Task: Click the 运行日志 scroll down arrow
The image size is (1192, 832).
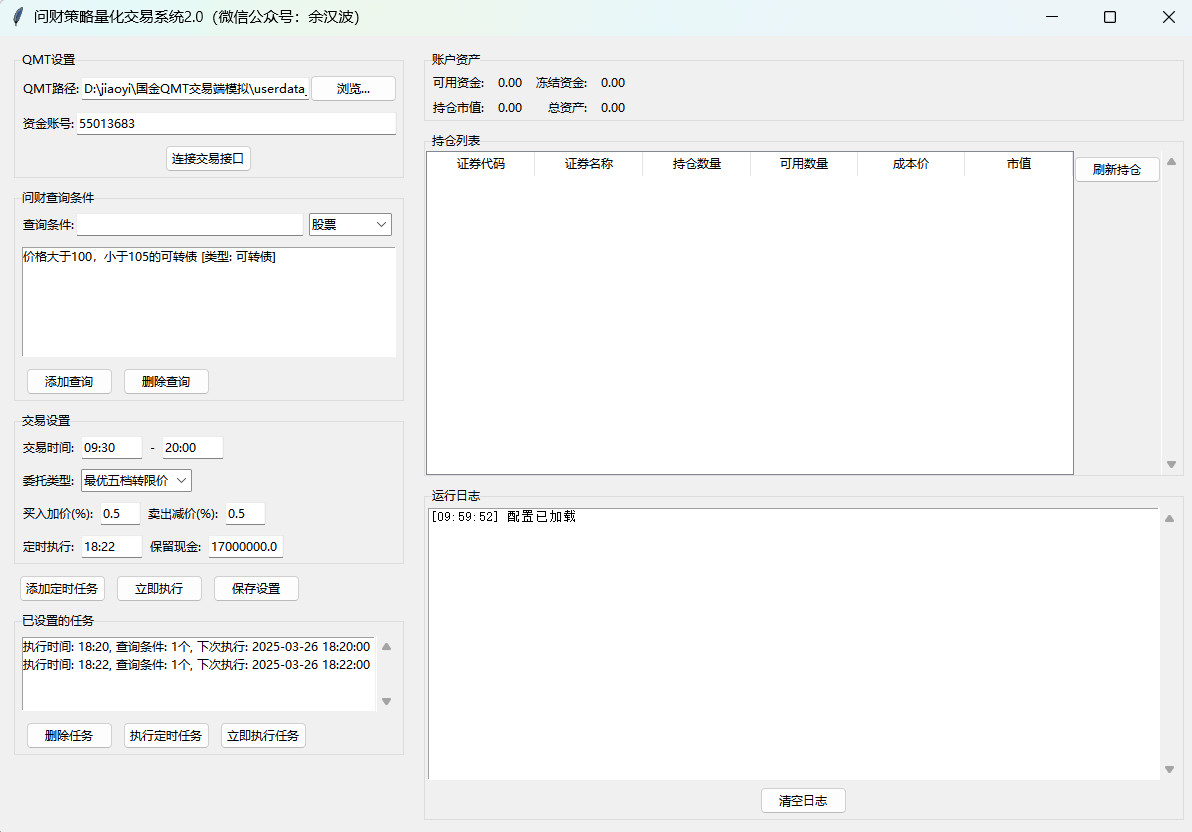Action: pyautogui.click(x=1170, y=770)
